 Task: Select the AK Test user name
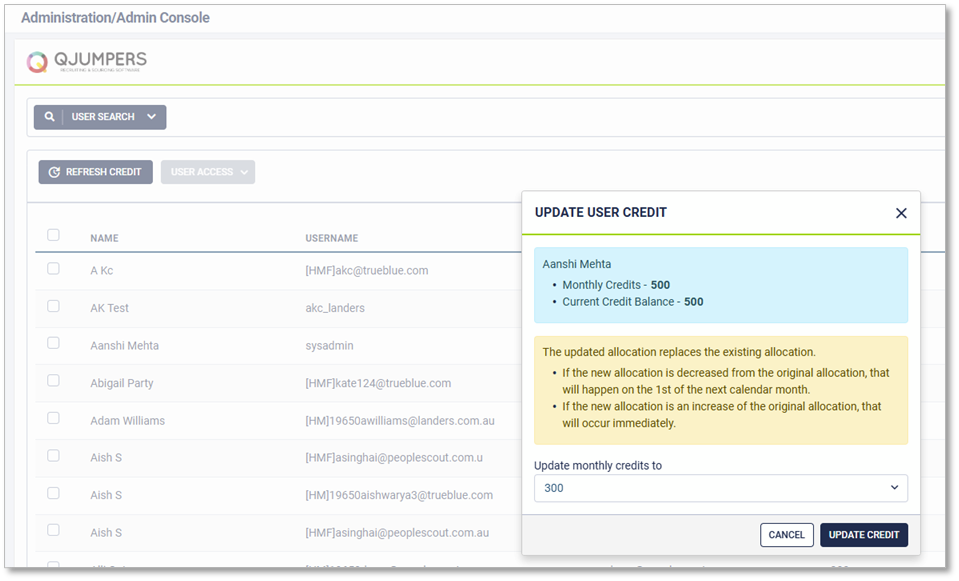[109, 308]
